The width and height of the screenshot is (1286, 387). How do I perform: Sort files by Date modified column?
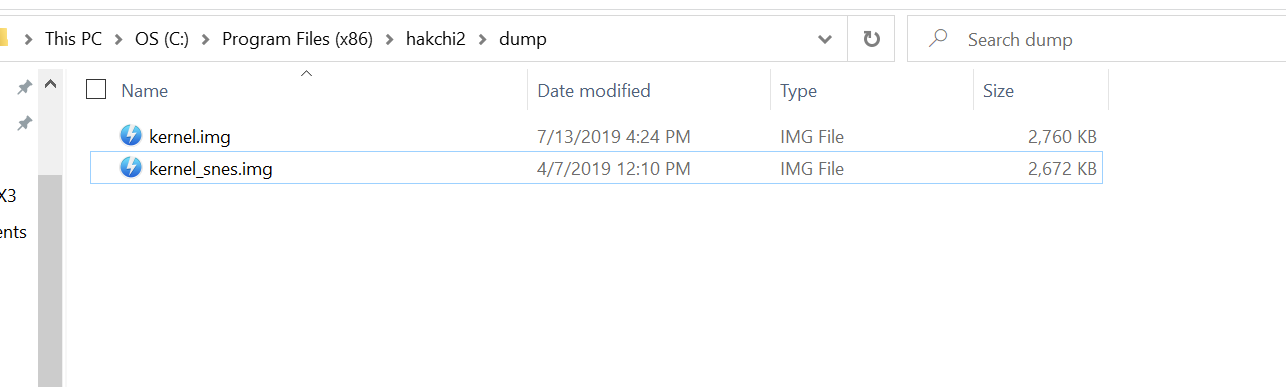point(649,90)
